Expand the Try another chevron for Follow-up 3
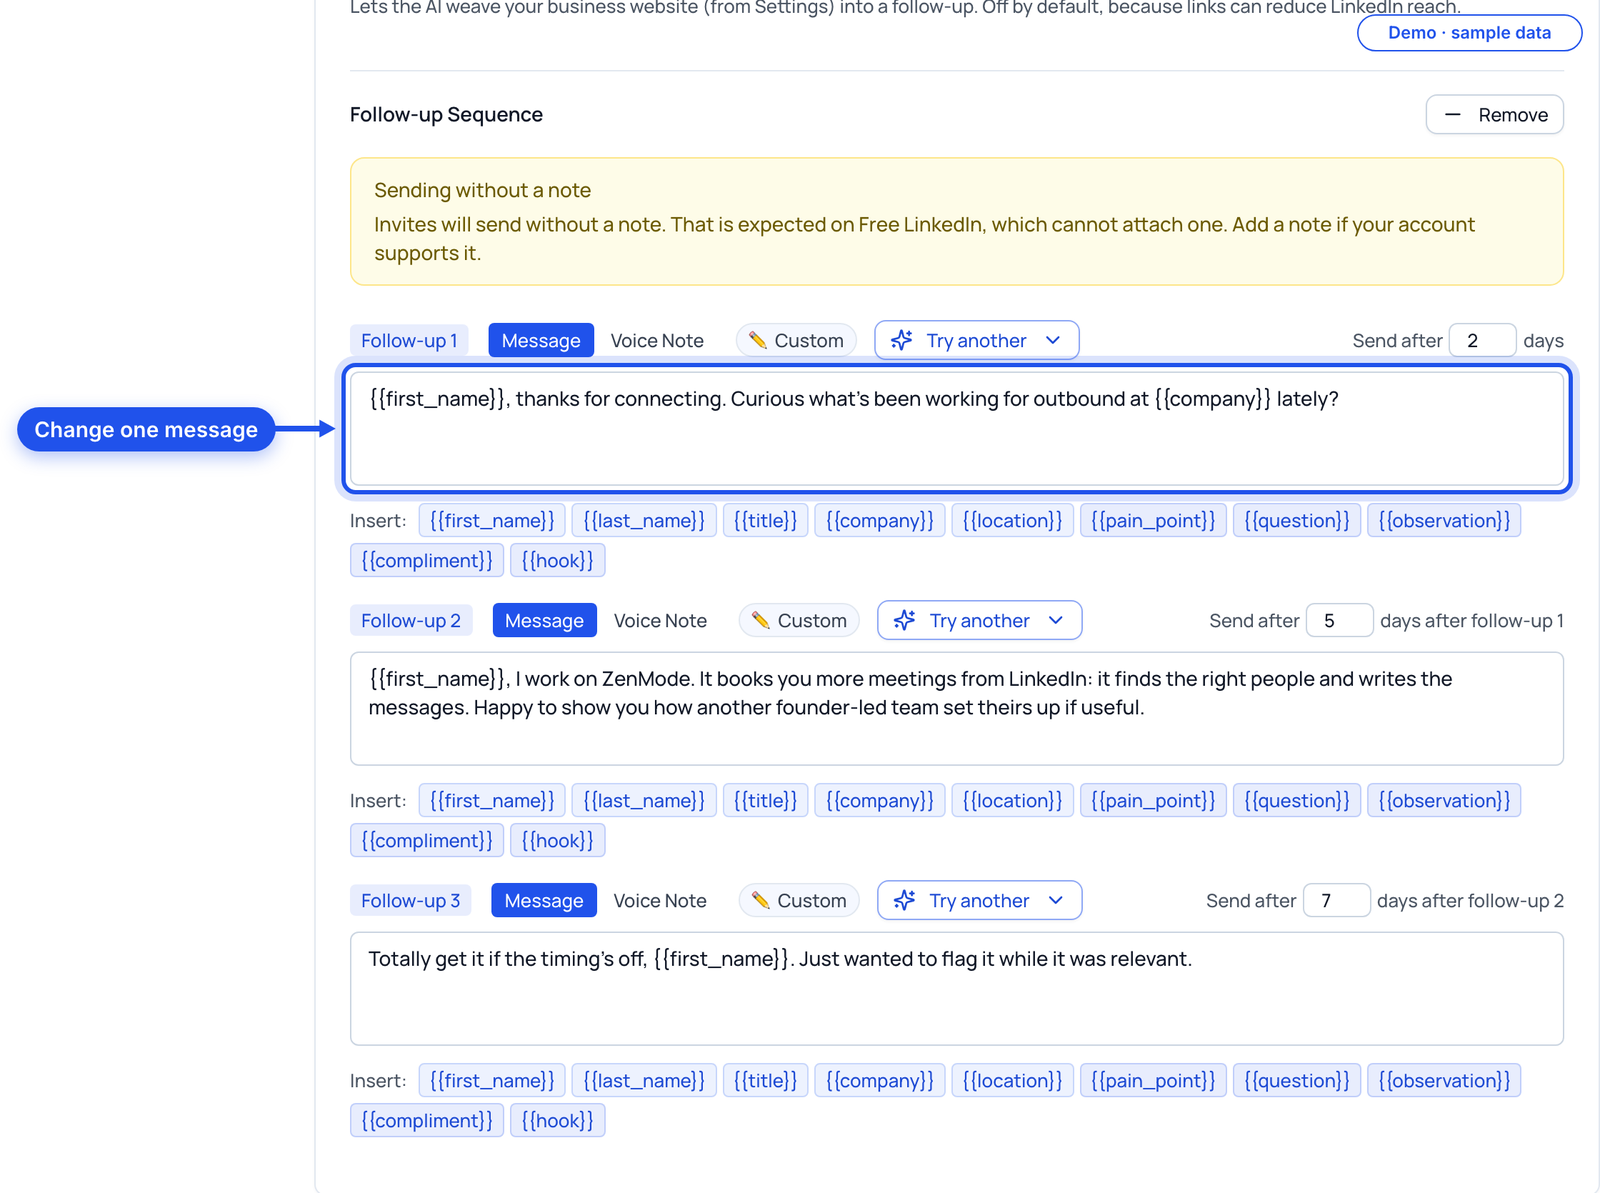Image resolution: width=1600 pixels, height=1193 pixels. pyautogui.click(x=1056, y=900)
